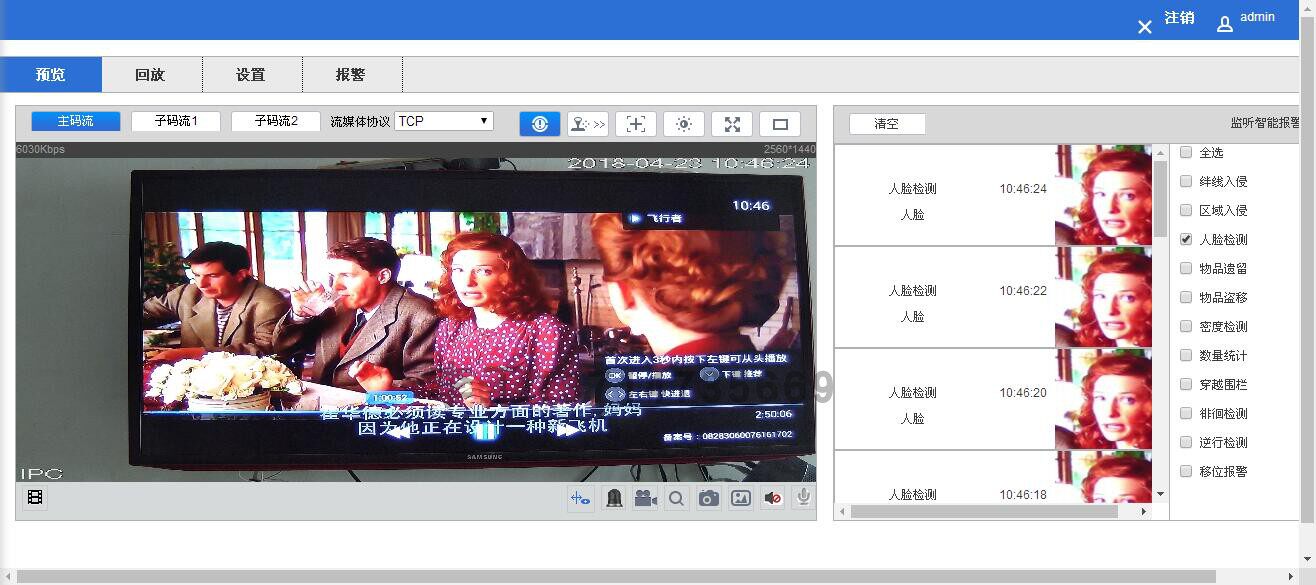Click the 监听智能报警 header label
The height and width of the screenshot is (585, 1316).
pyautogui.click(x=1266, y=124)
